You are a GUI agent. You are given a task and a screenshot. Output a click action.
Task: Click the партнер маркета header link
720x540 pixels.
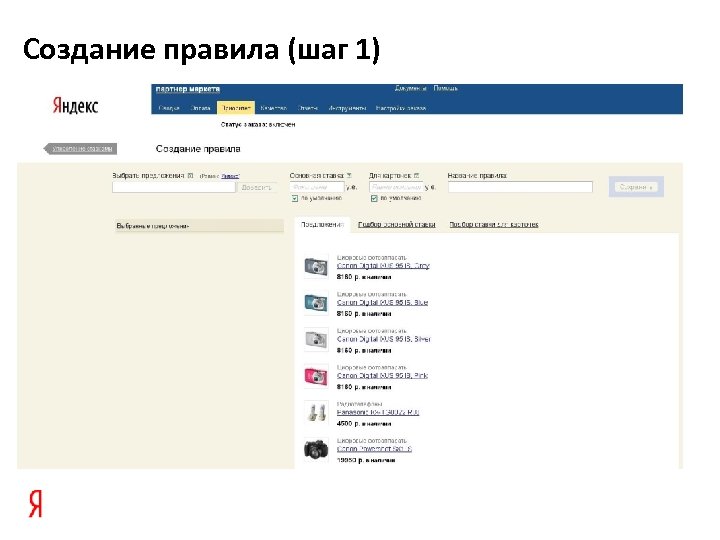(x=188, y=89)
